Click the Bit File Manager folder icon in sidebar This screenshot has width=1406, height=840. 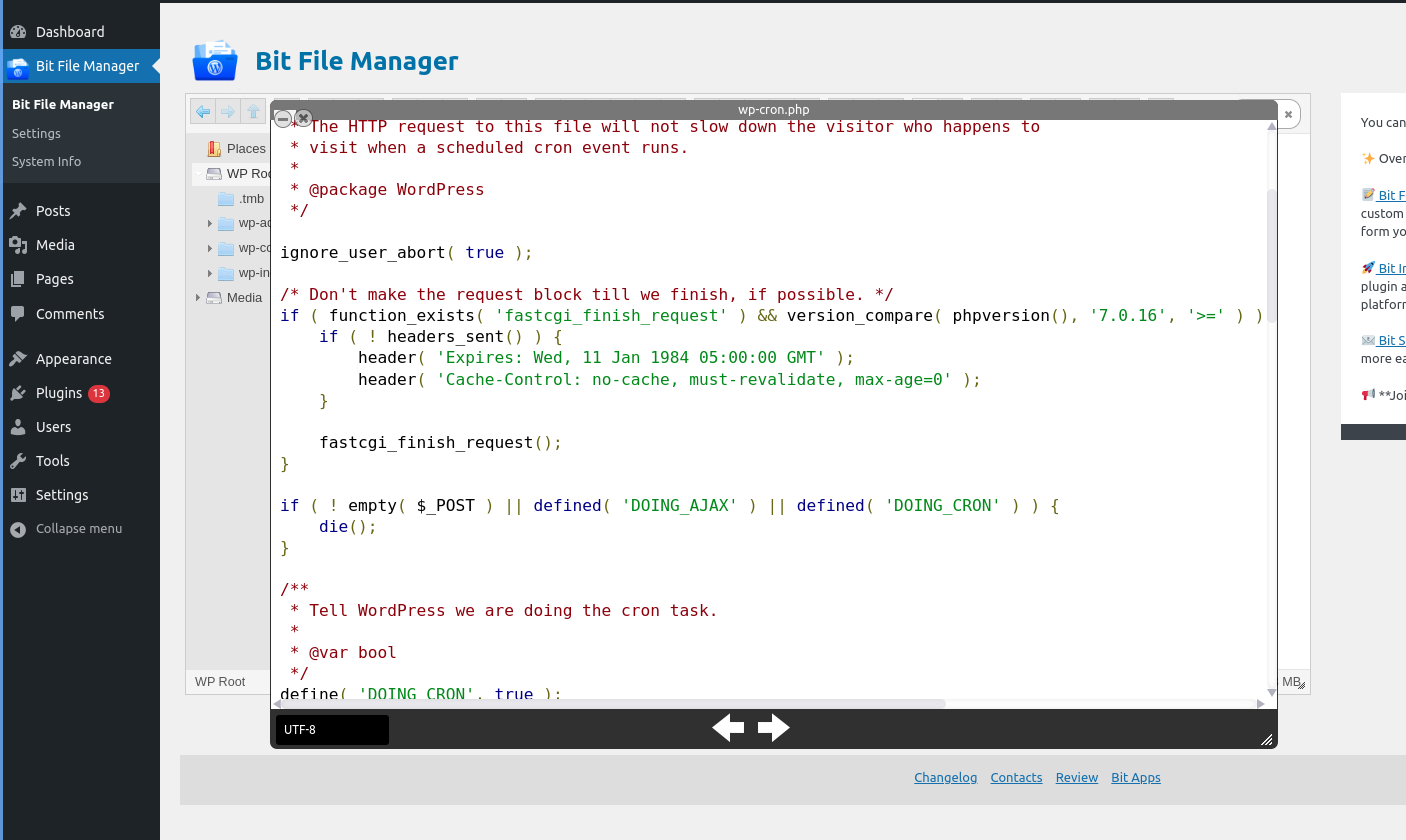[x=18, y=67]
